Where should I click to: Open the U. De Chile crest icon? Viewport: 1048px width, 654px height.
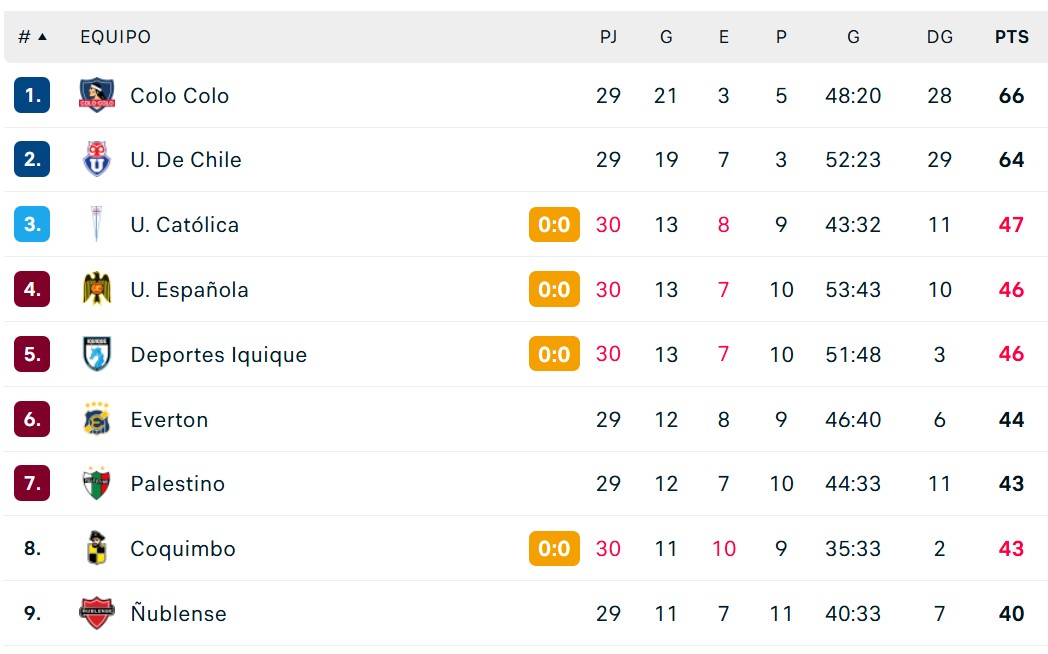97,159
